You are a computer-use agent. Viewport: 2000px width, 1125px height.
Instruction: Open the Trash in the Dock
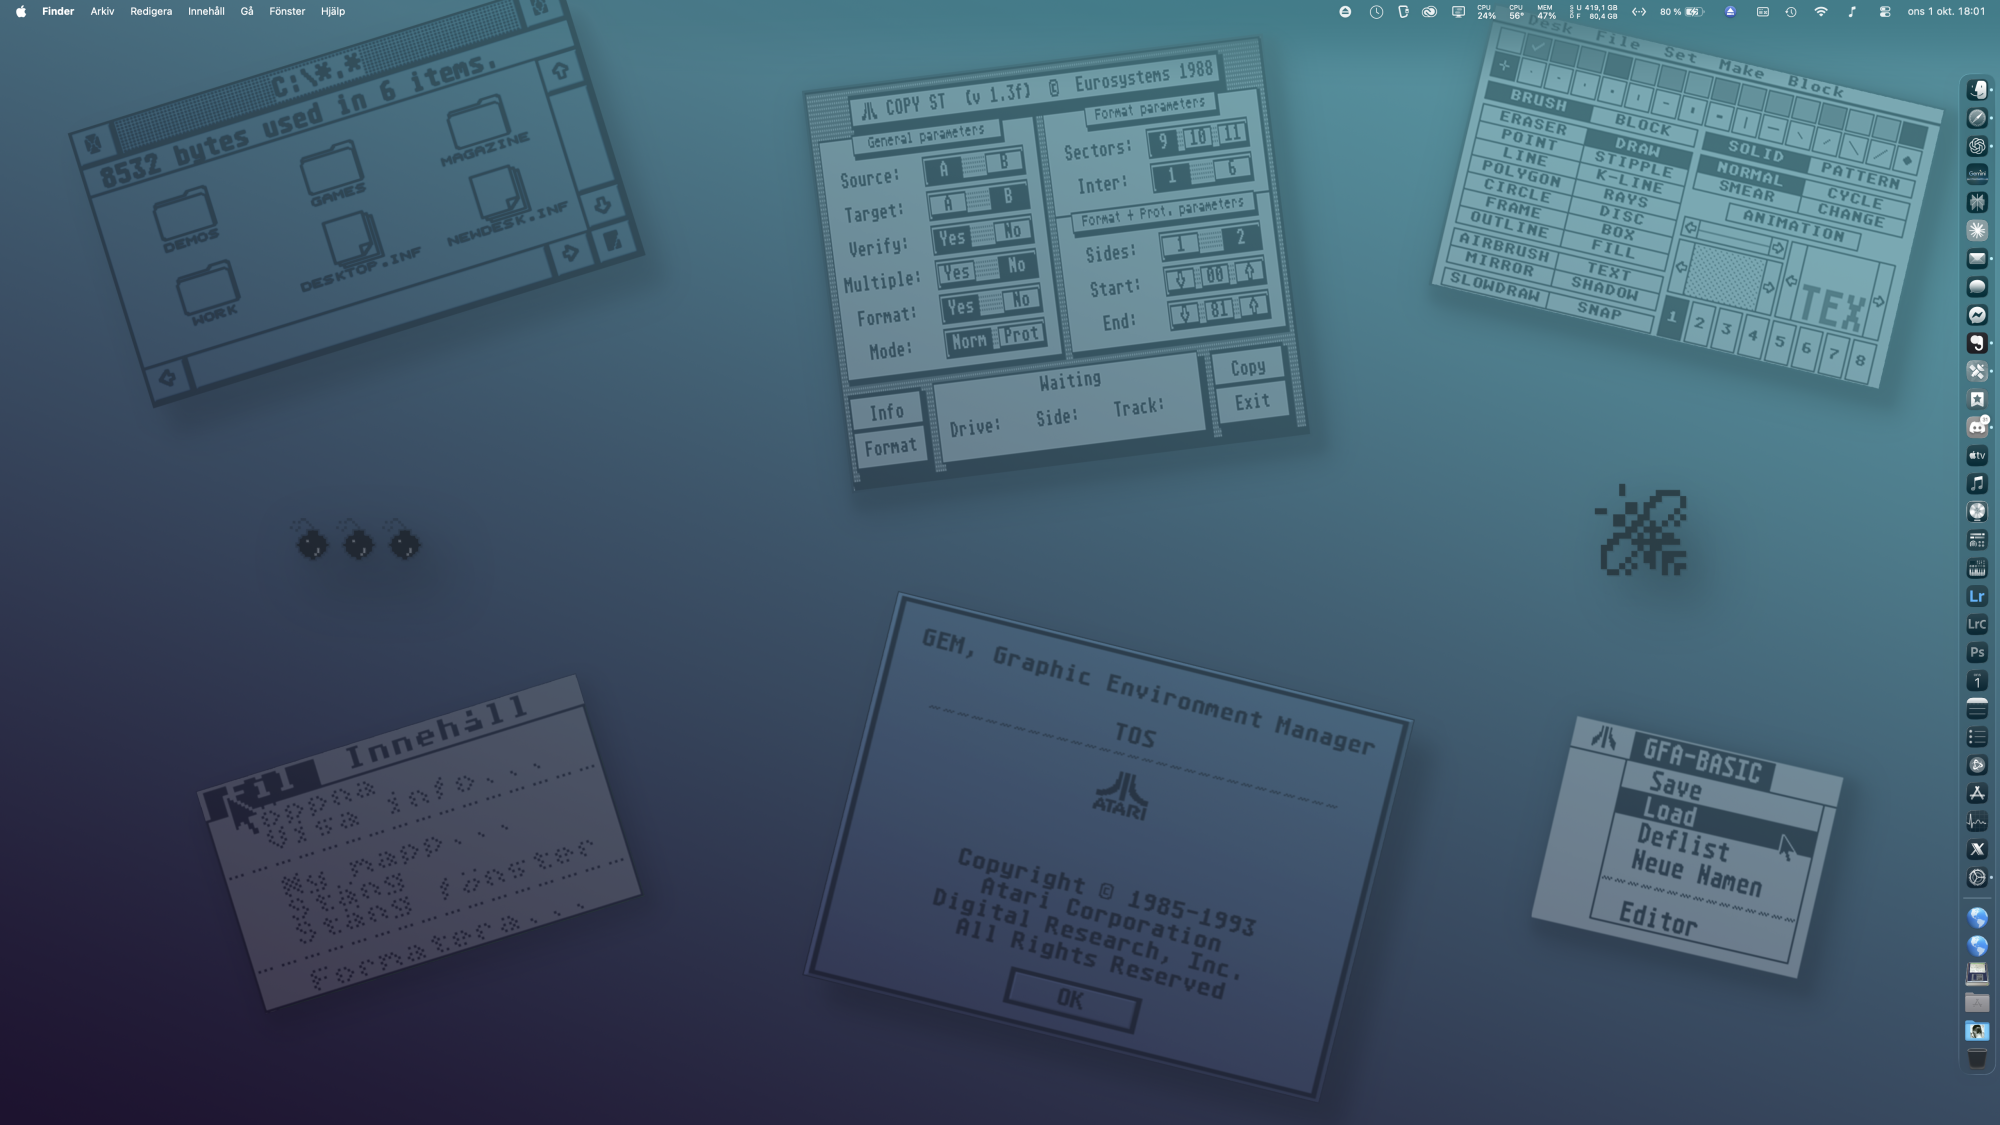1977,1059
